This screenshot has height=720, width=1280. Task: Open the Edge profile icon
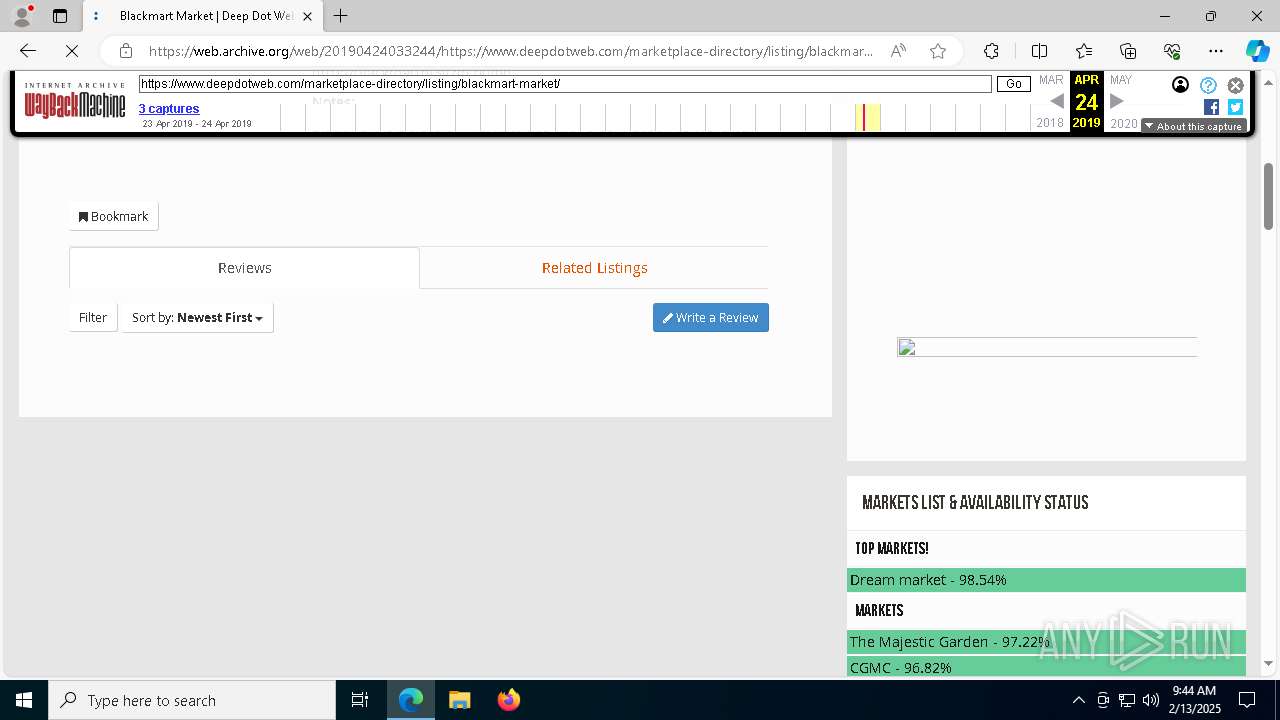coord(22,16)
